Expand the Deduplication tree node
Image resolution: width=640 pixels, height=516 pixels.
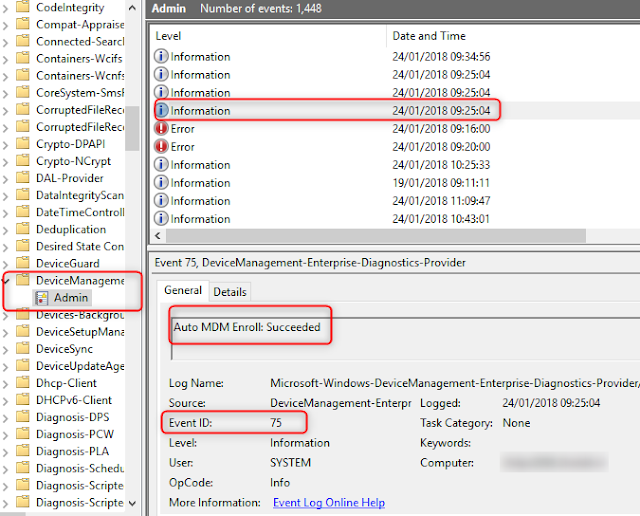coord(5,230)
